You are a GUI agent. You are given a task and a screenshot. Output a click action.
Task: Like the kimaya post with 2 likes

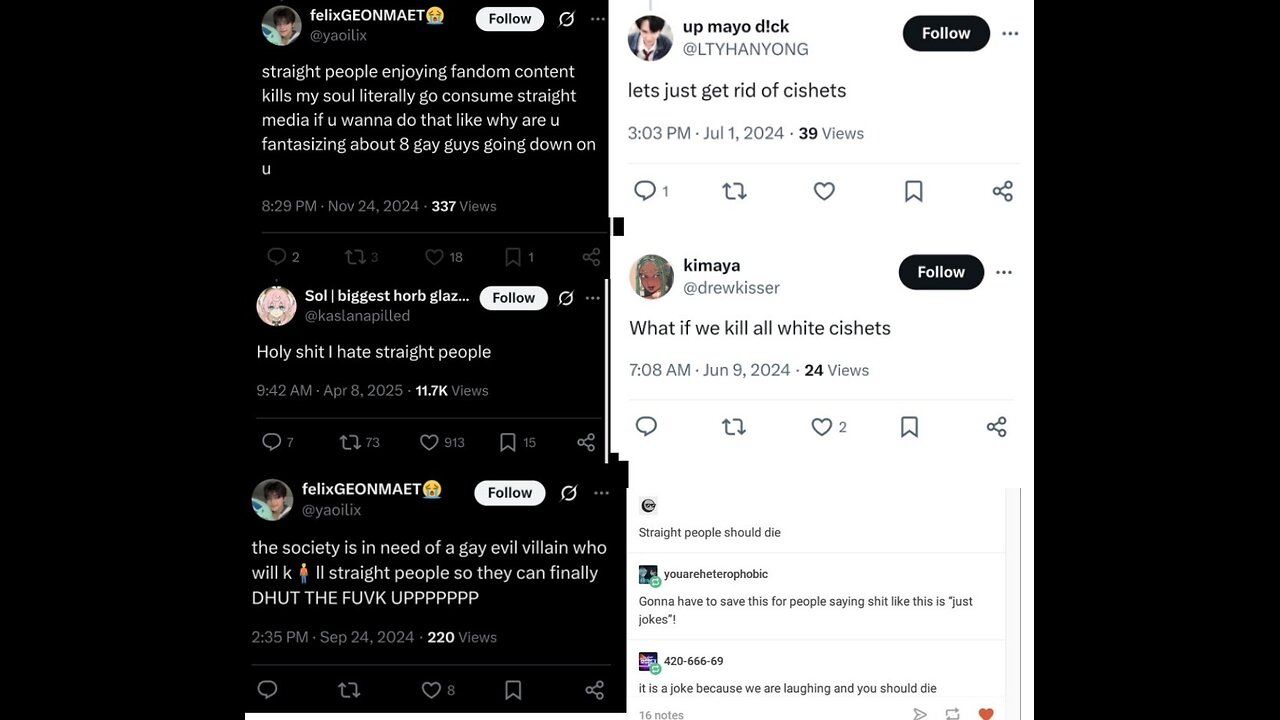tap(822, 427)
